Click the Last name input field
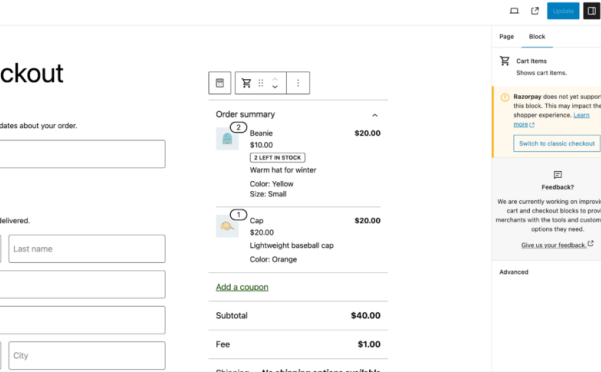 pyautogui.click(x=87, y=249)
